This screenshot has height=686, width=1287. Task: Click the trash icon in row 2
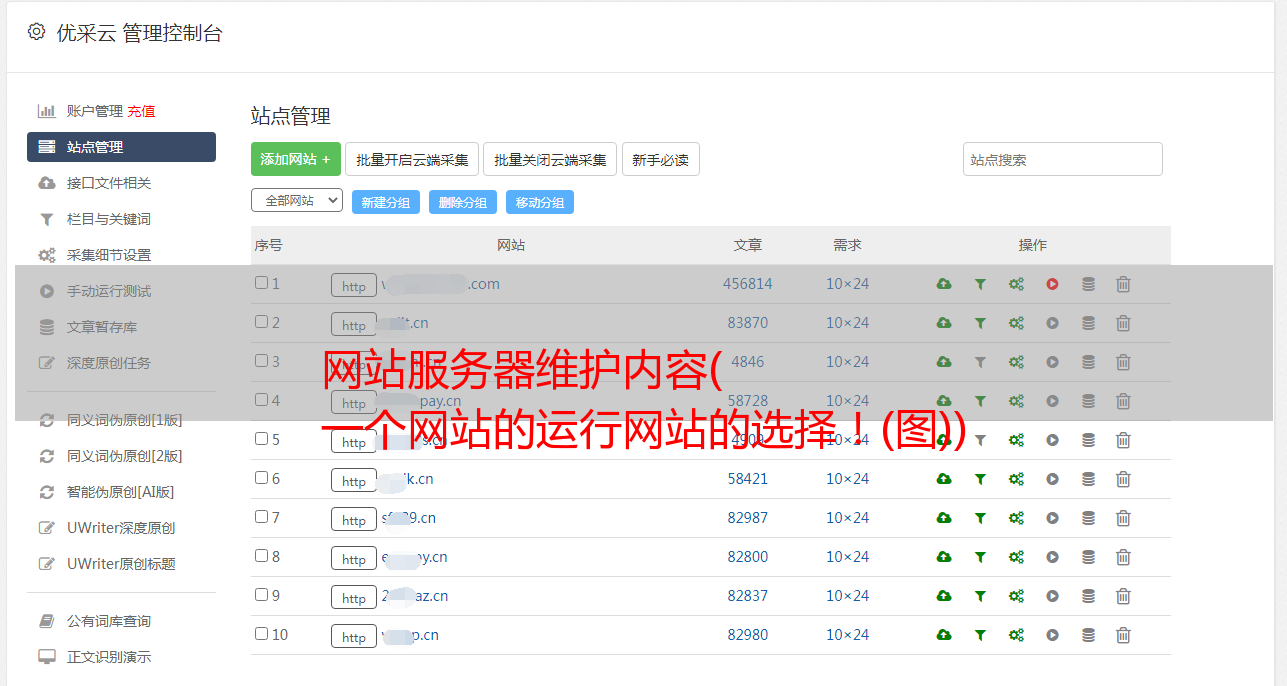coord(1123,323)
